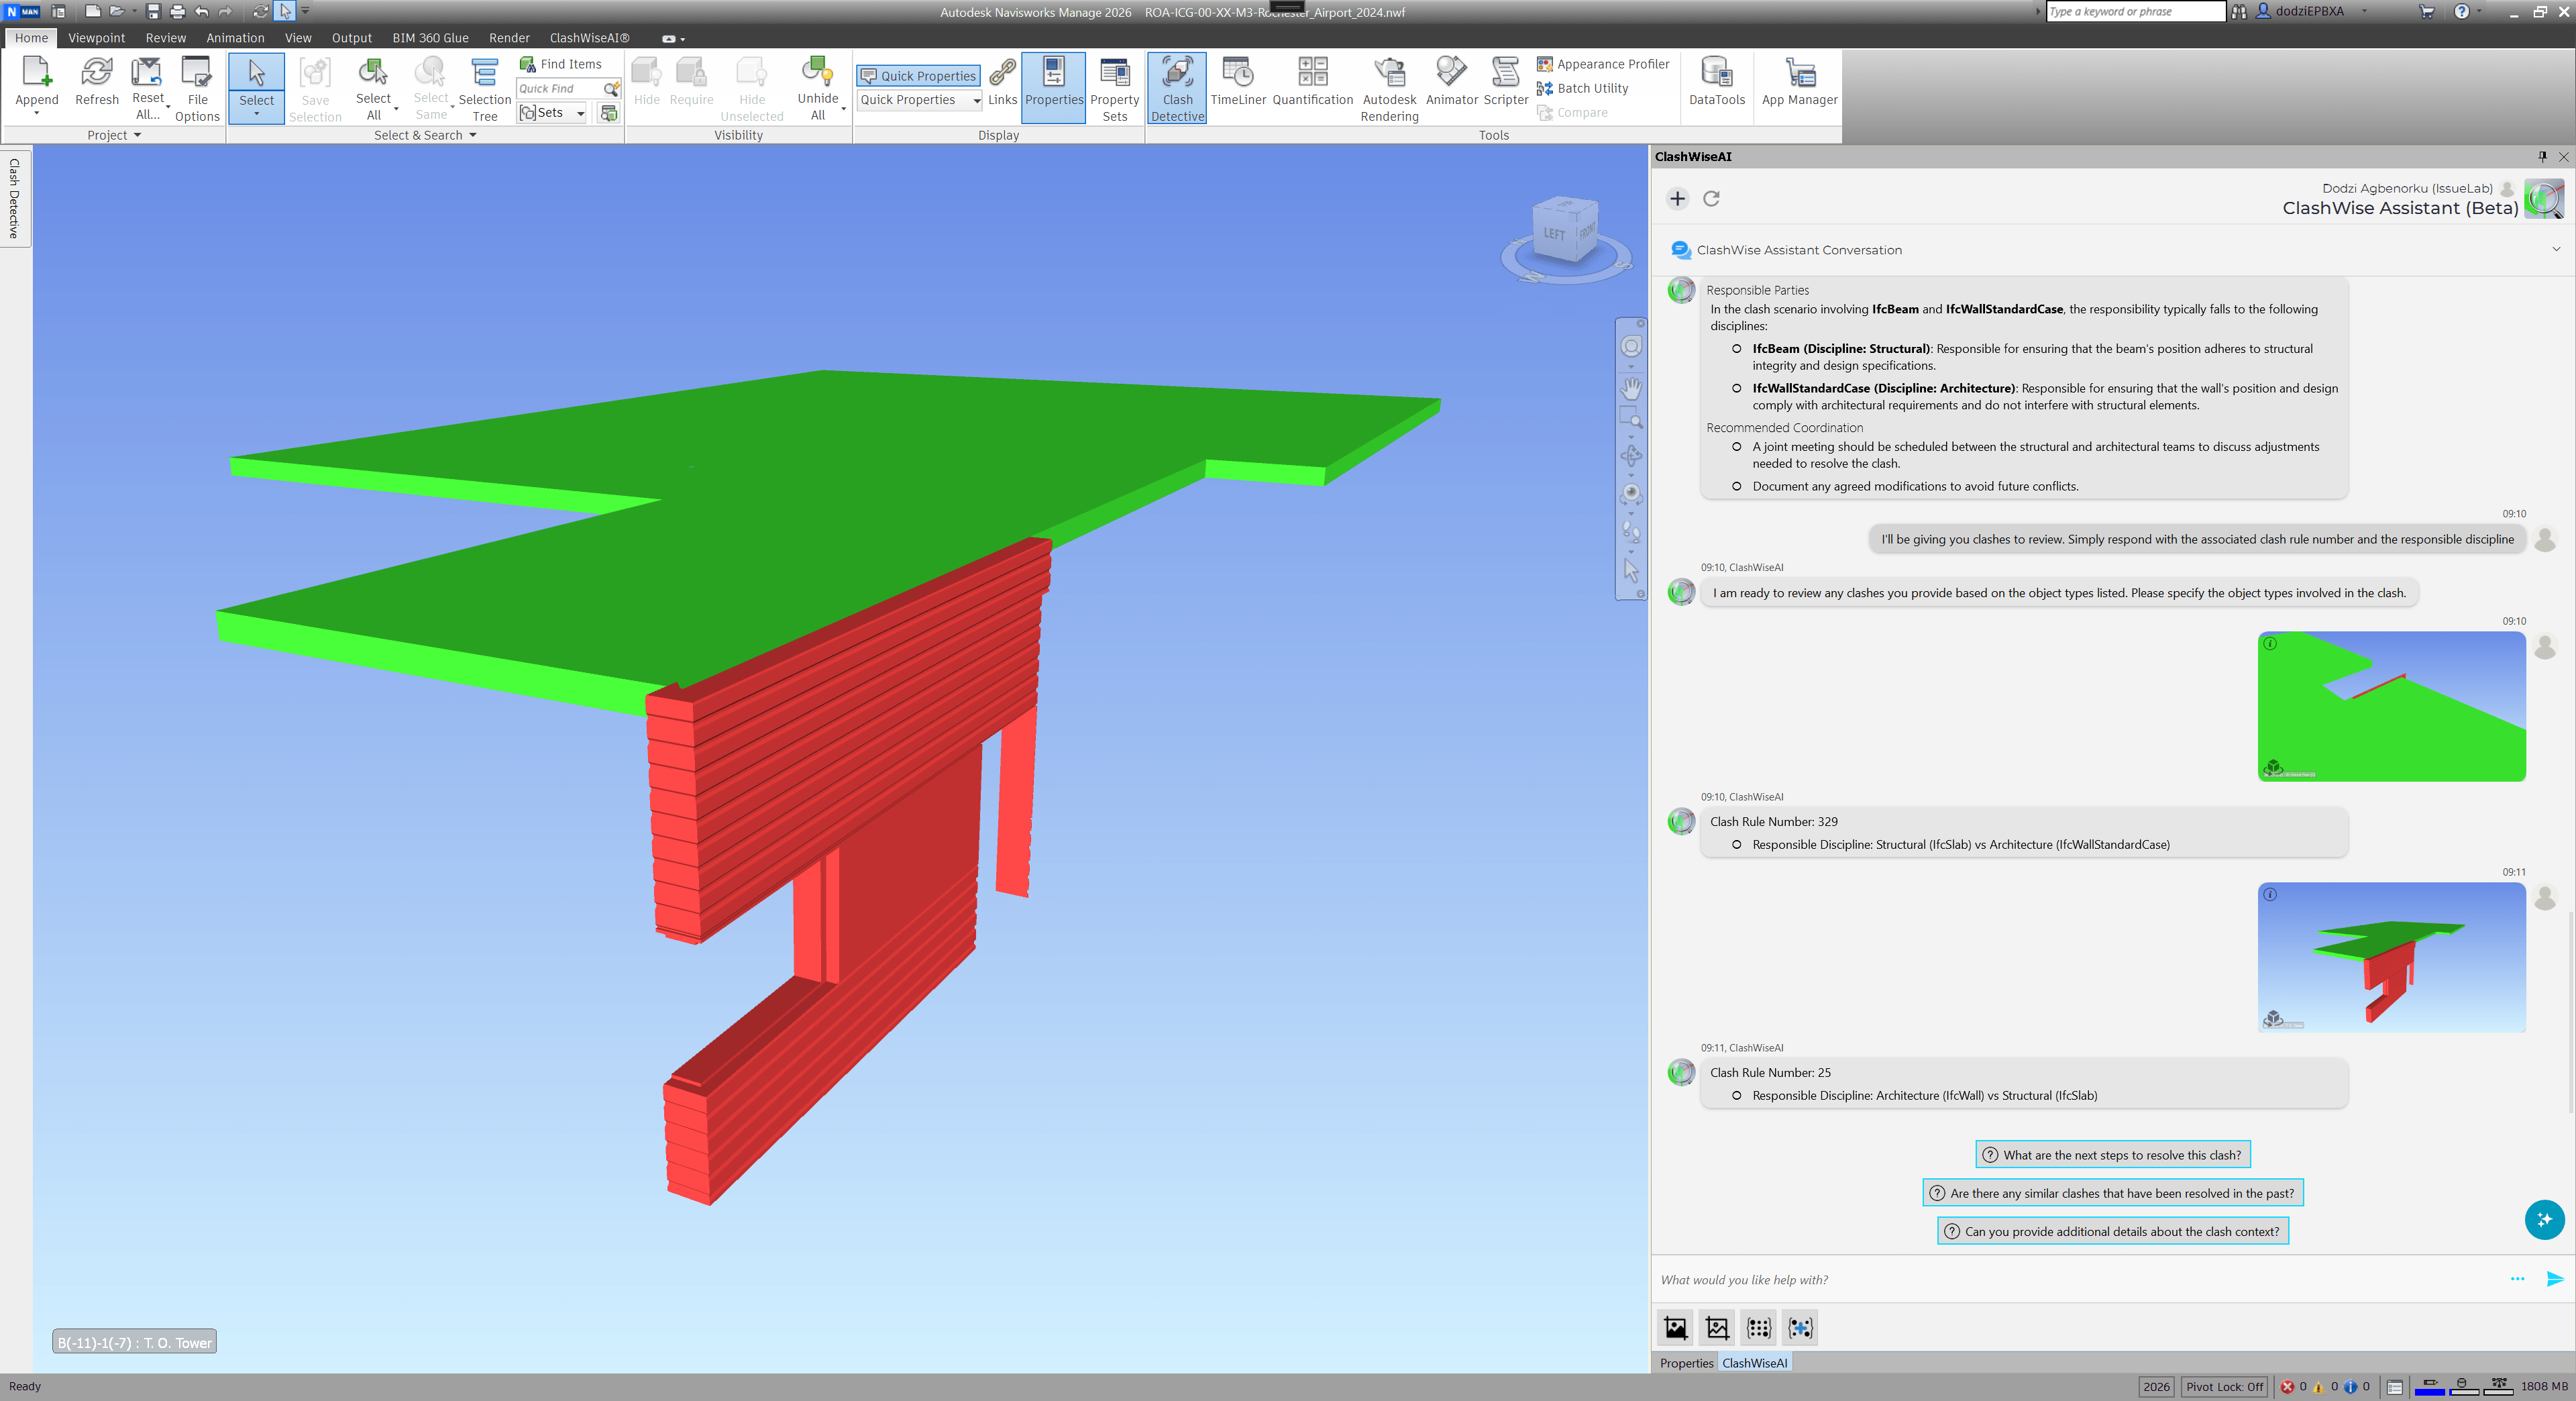
Task: Click "Are there any similar clashes" suggestion
Action: pyautogui.click(x=2112, y=1193)
